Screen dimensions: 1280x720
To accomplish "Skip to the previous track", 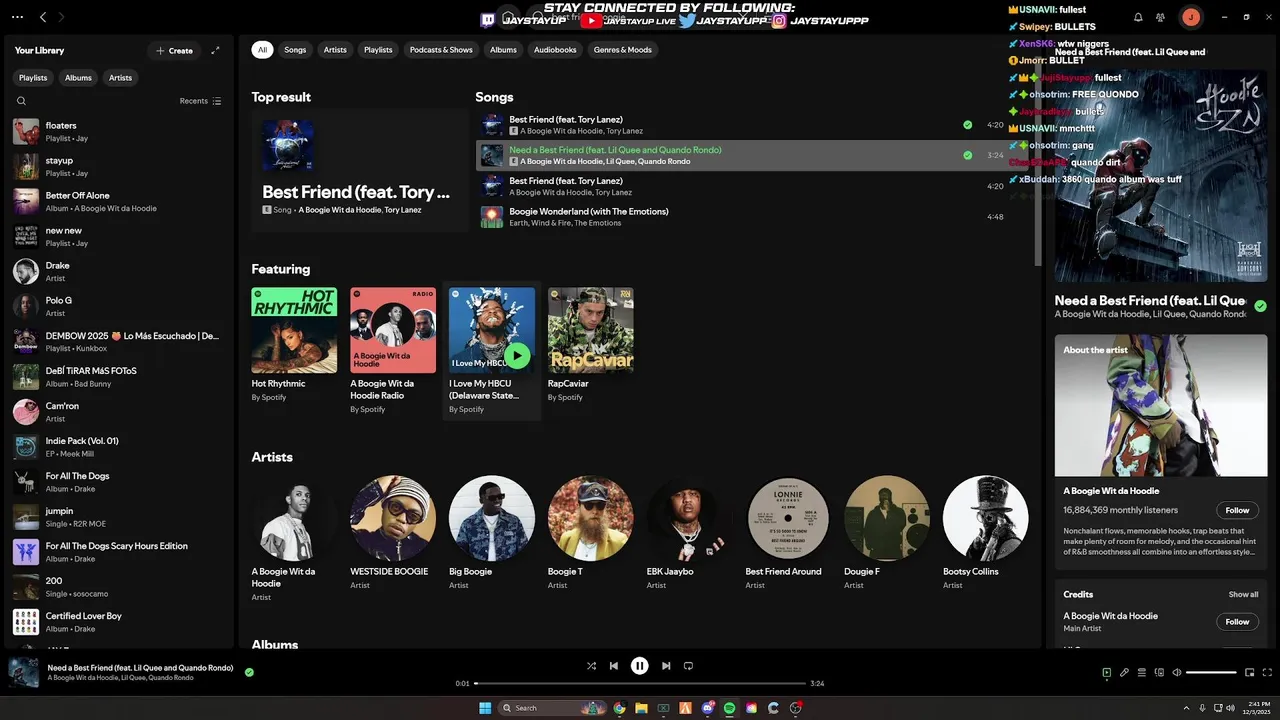I will coord(614,666).
